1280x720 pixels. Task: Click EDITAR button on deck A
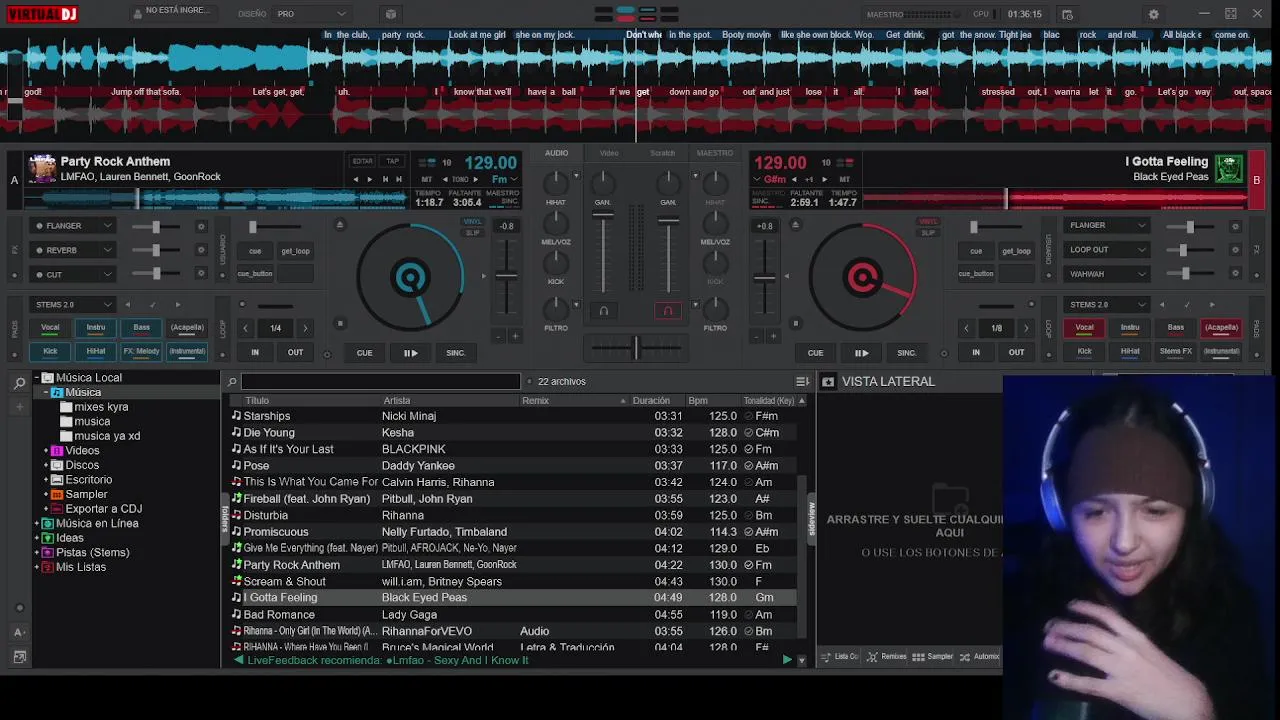(362, 161)
